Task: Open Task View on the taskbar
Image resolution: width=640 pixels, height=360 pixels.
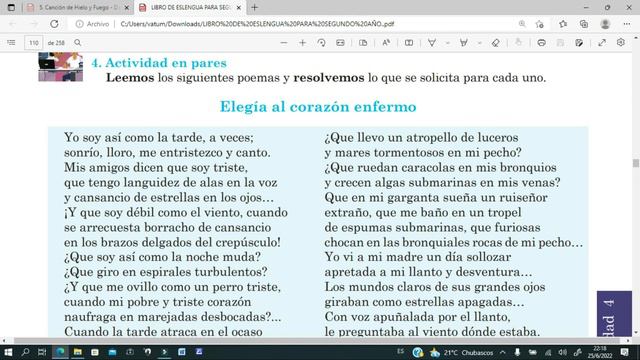Action: click(x=42, y=352)
